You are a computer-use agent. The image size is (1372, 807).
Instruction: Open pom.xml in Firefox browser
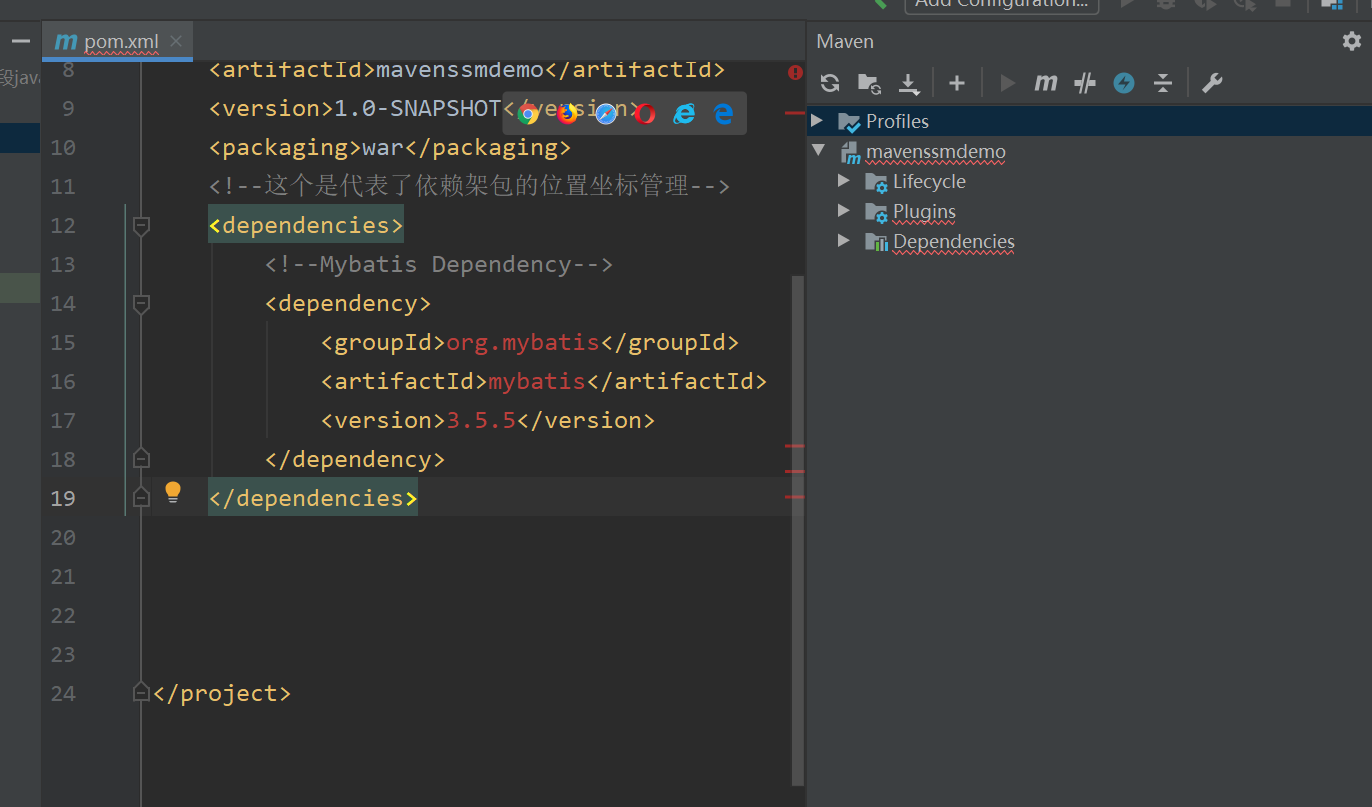pyautogui.click(x=568, y=113)
